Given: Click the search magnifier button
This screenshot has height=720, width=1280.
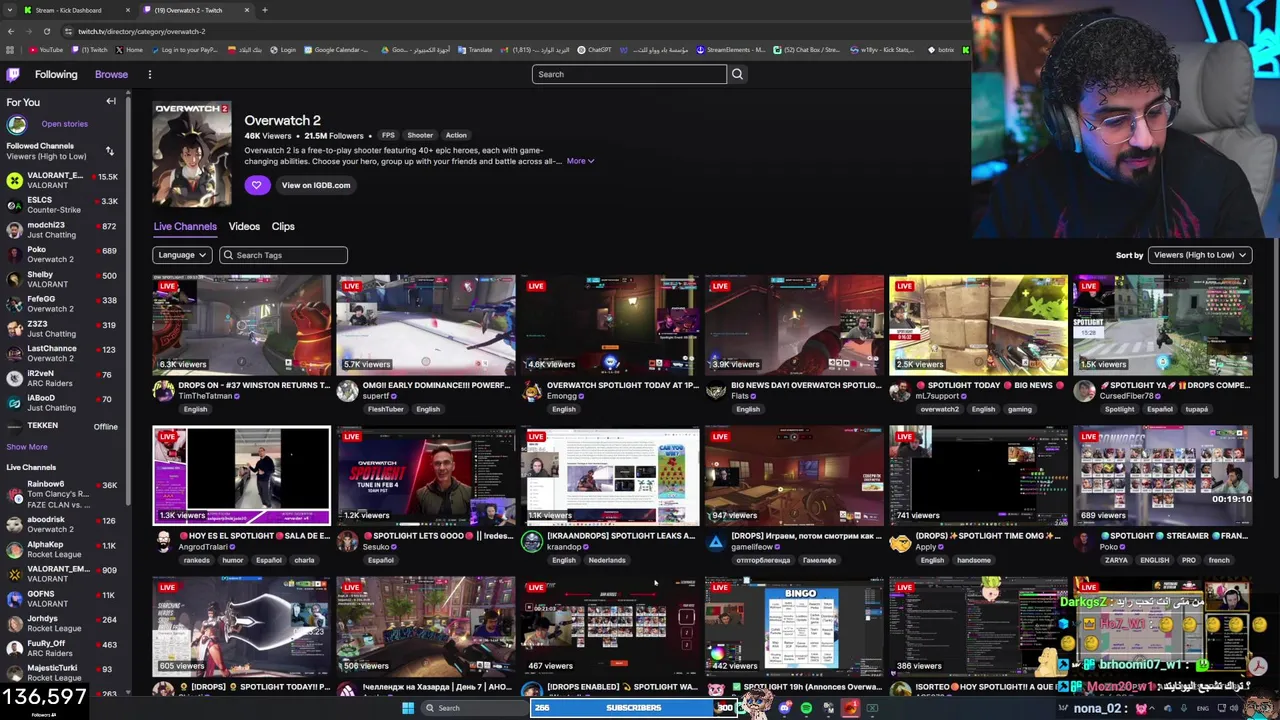Looking at the screenshot, I should click(x=737, y=74).
